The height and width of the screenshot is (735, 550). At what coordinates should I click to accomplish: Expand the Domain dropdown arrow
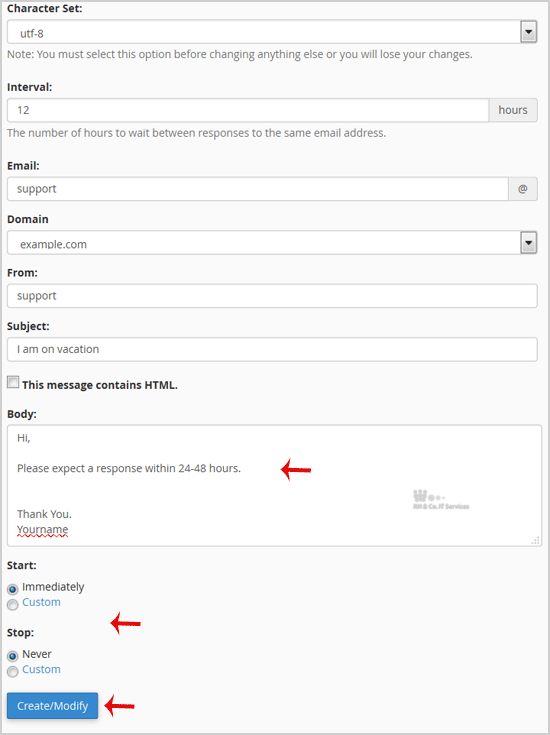(528, 243)
